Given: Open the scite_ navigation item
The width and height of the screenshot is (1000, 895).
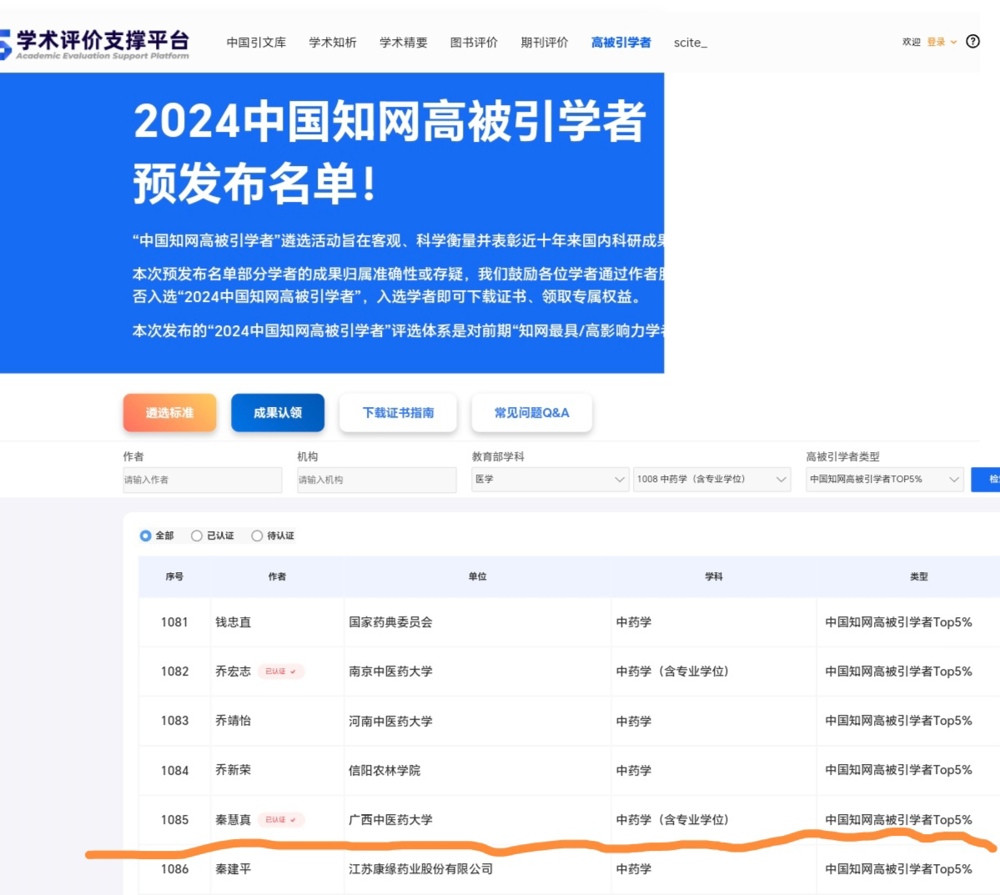Looking at the screenshot, I should point(690,43).
